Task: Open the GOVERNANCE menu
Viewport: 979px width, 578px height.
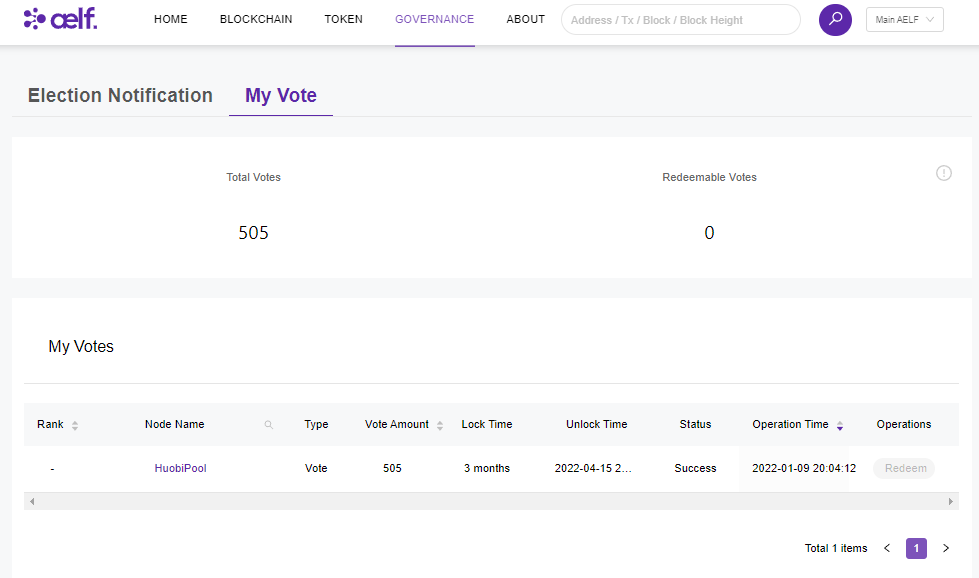Action: point(434,20)
